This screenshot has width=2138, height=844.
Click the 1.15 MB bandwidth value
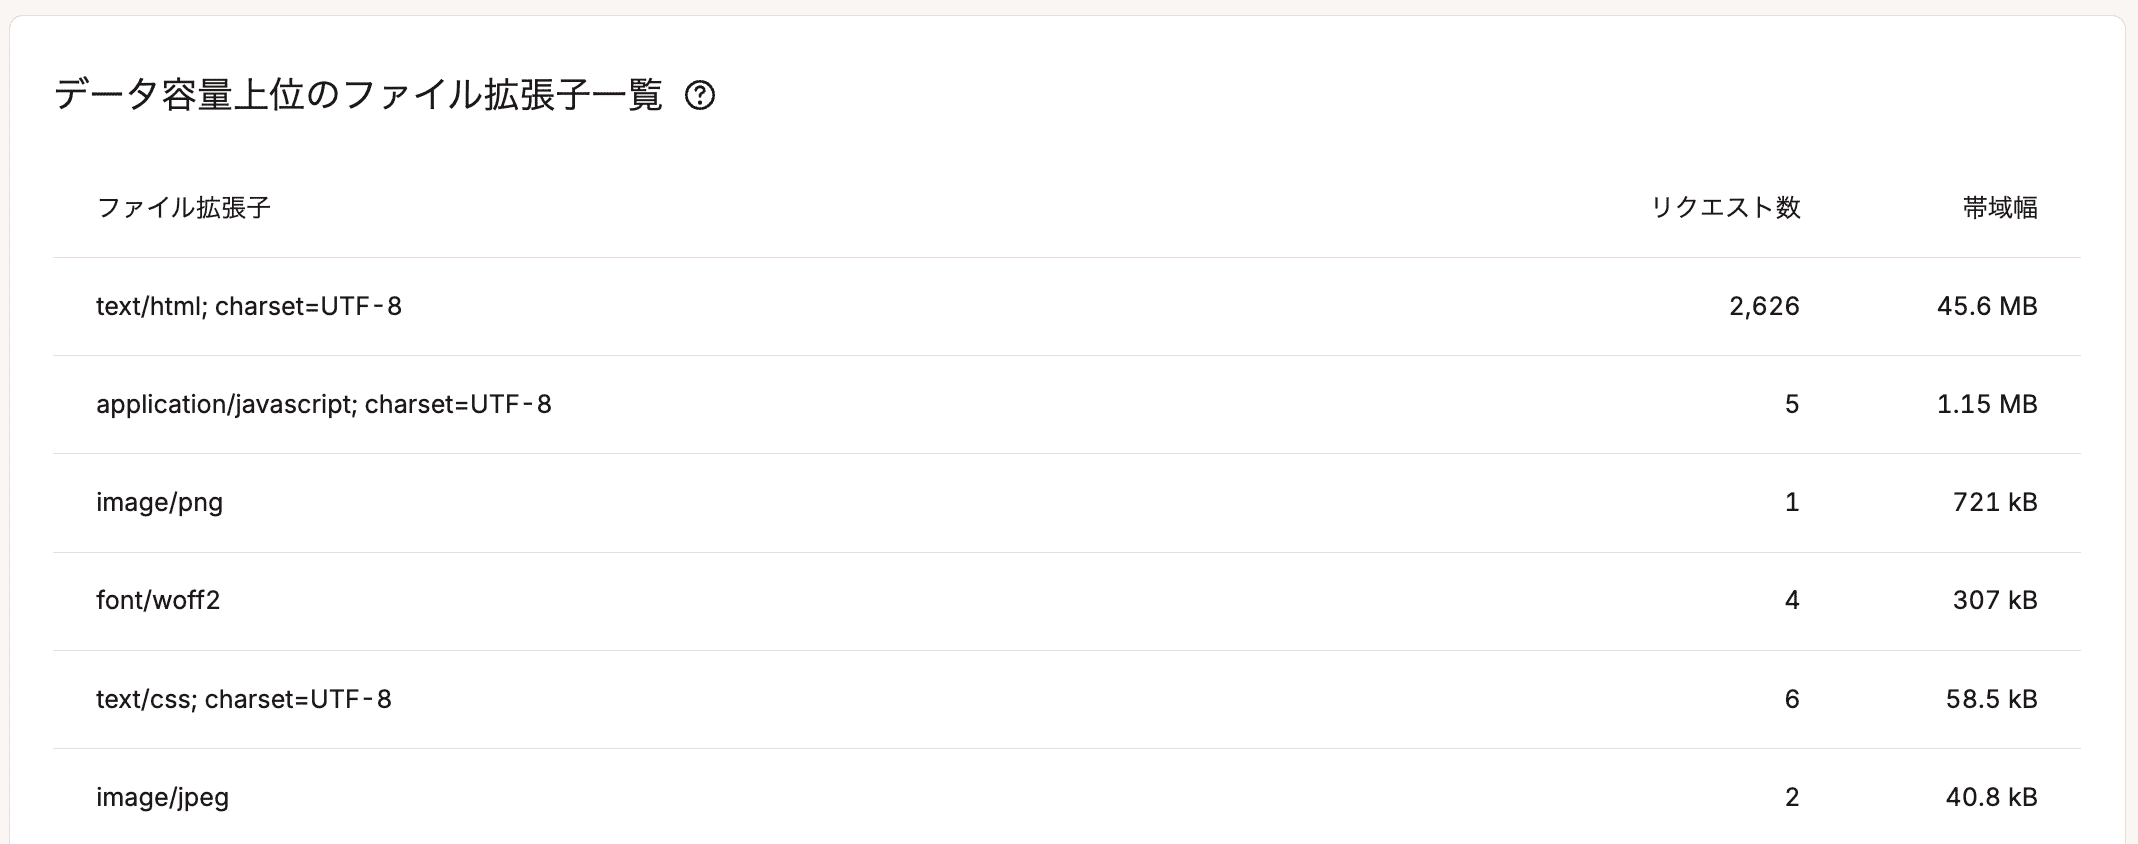click(x=1987, y=404)
